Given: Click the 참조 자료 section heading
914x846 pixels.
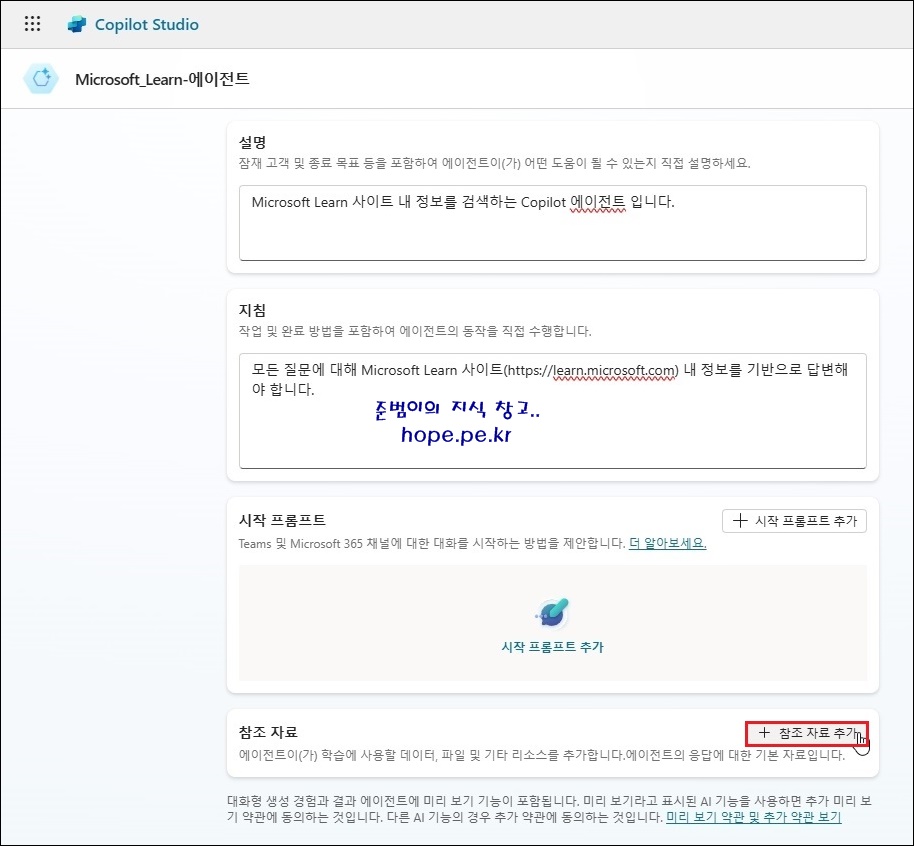Looking at the screenshot, I should (268, 732).
